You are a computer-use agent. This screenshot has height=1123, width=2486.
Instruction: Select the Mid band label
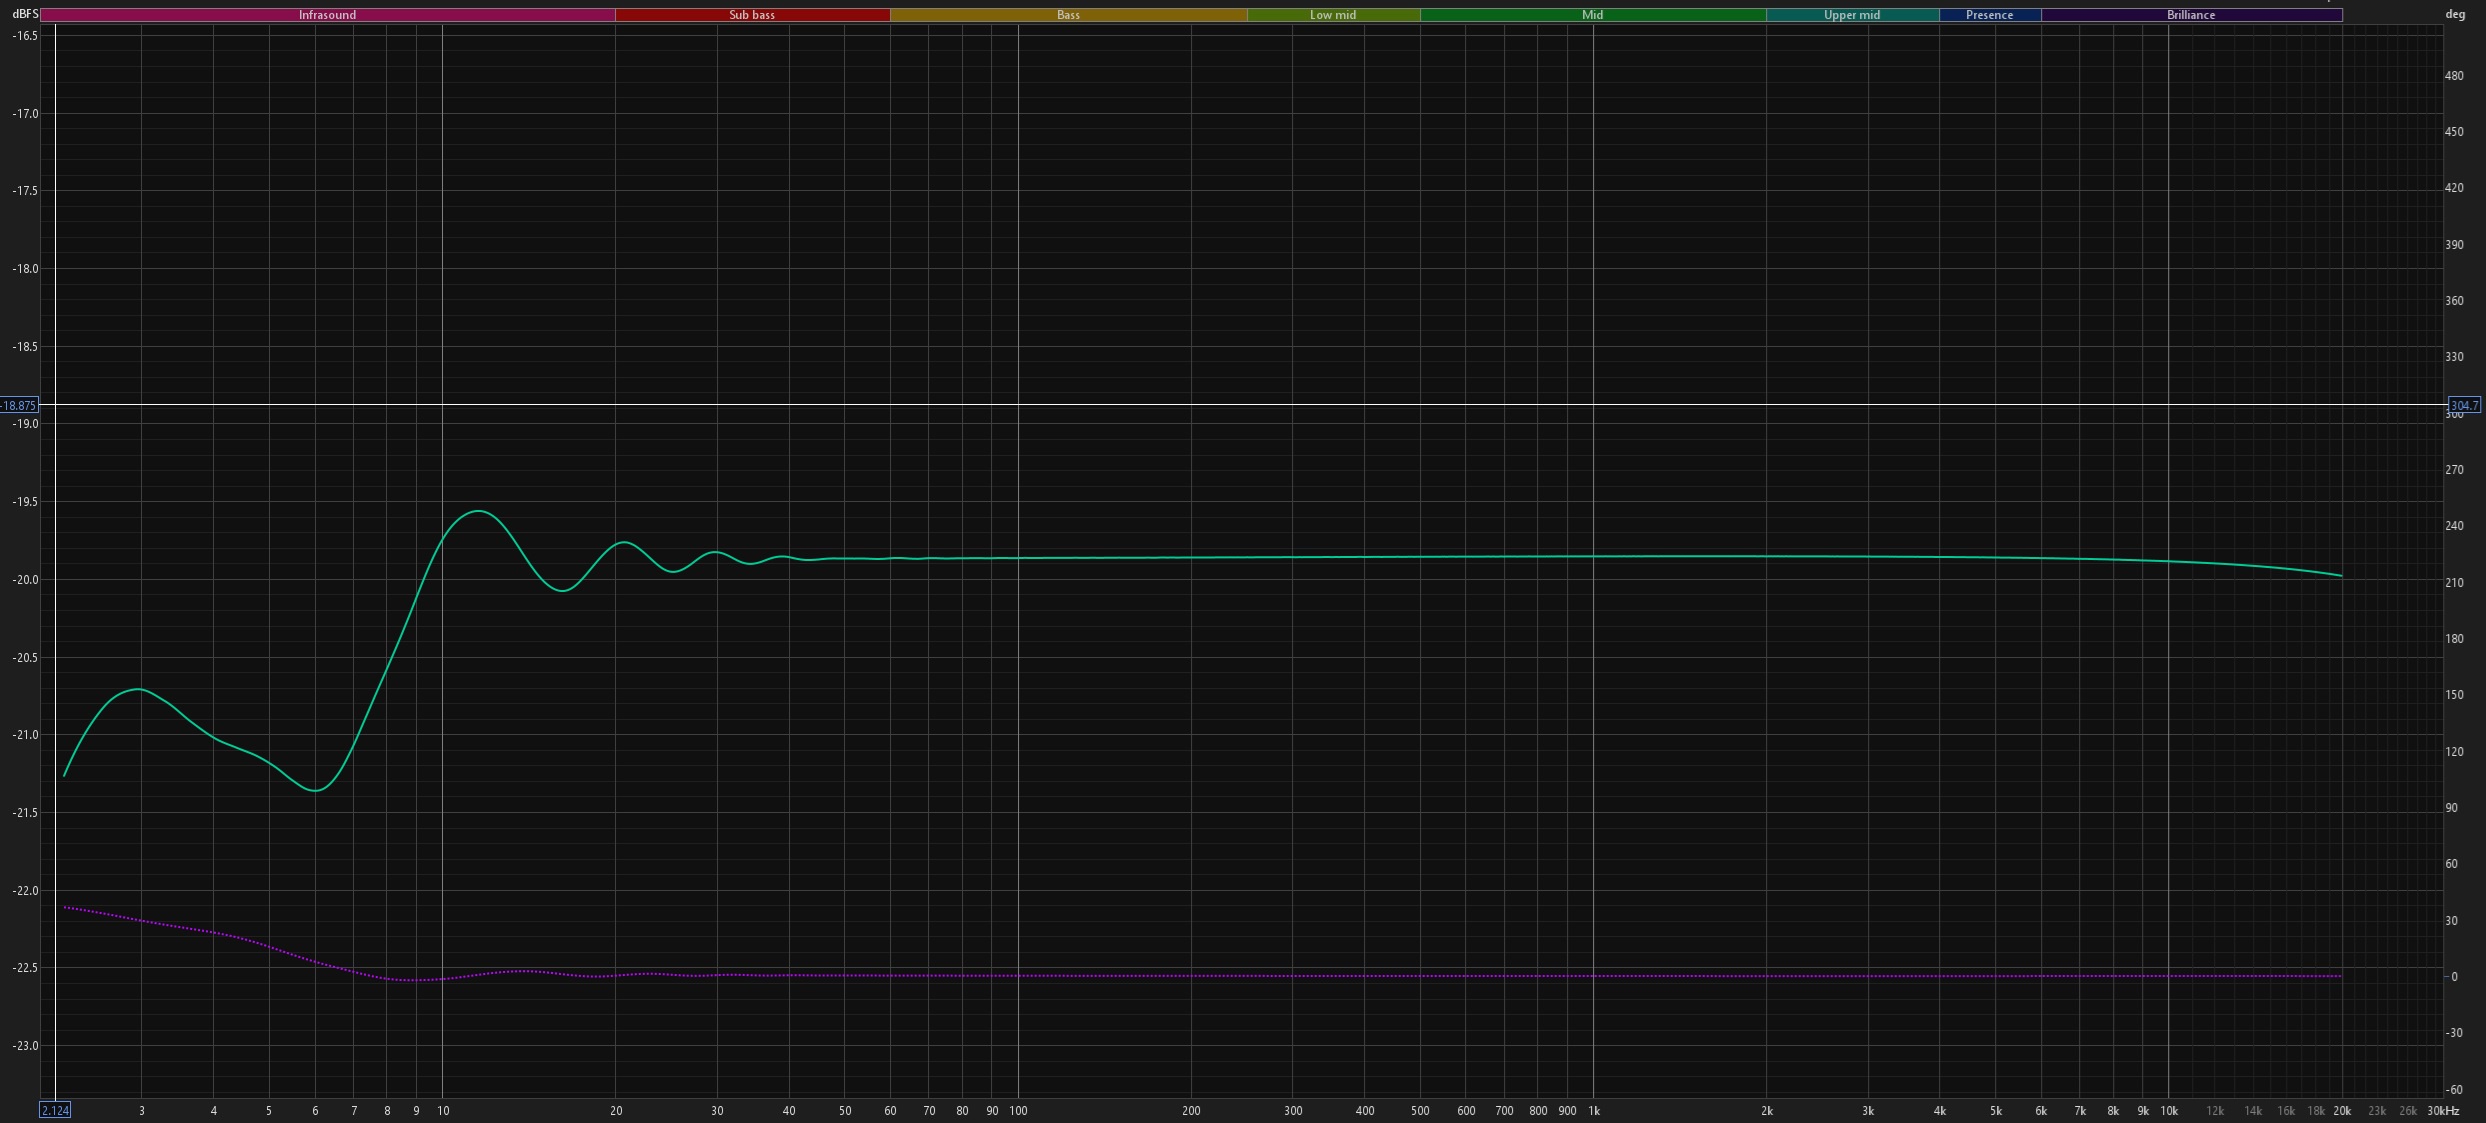[1593, 15]
